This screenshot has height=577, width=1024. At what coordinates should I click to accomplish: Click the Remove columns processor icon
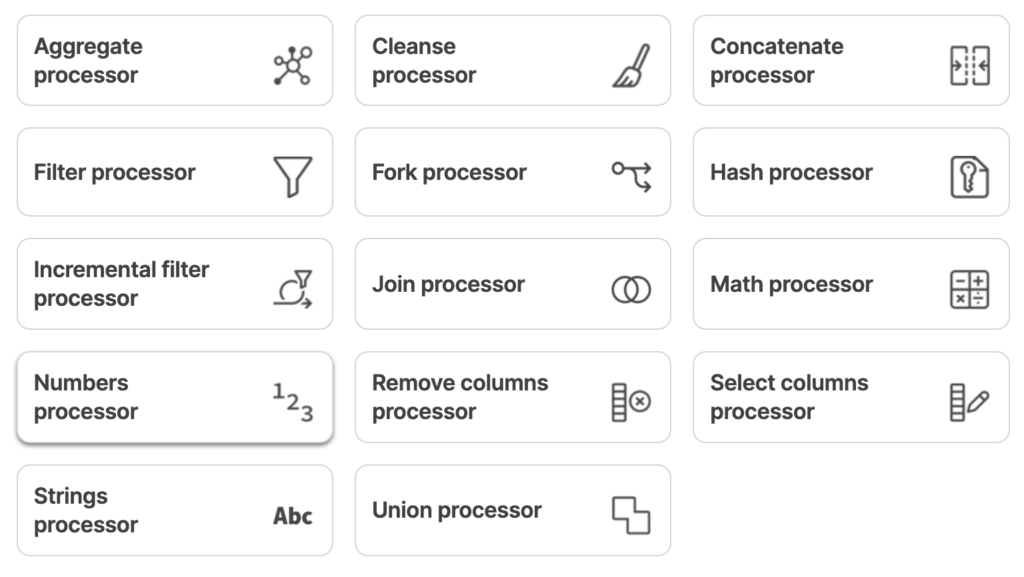(x=632, y=402)
